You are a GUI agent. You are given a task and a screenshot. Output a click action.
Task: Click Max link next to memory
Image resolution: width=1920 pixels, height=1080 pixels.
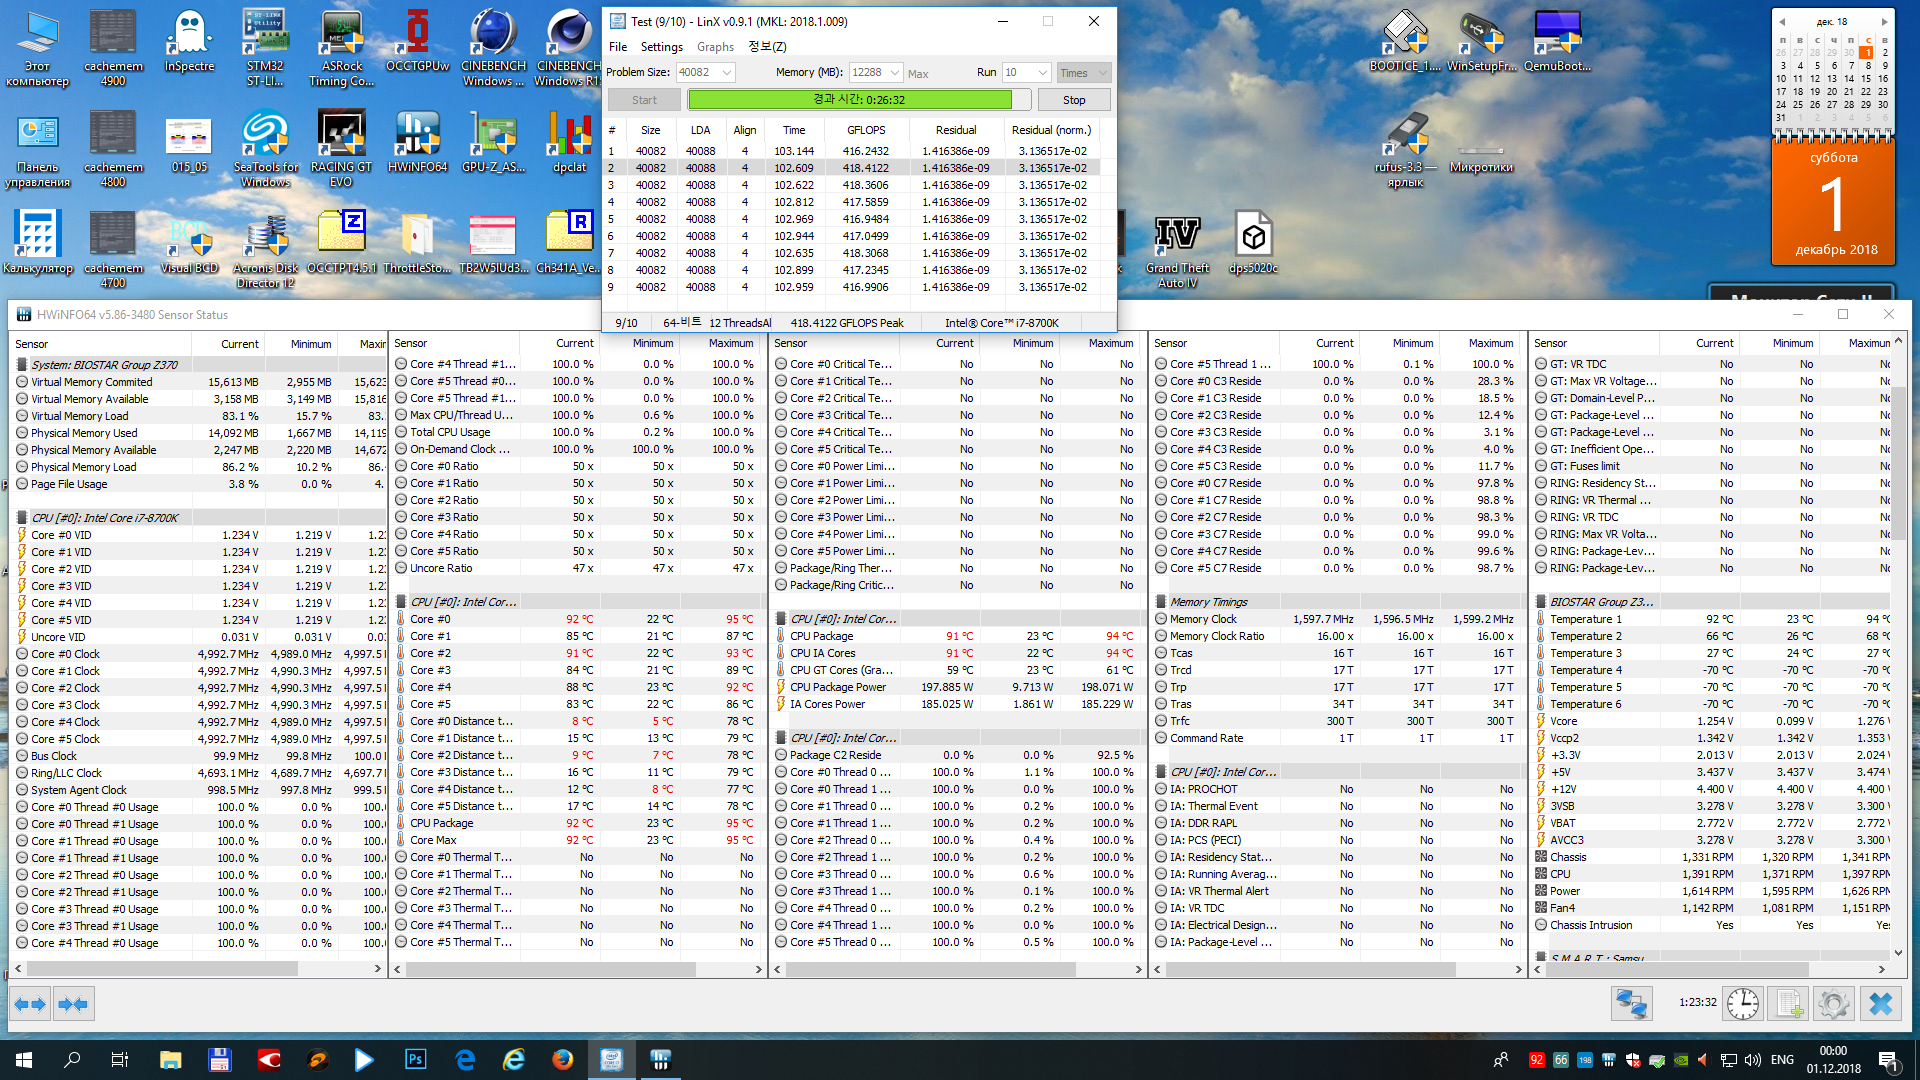tap(918, 74)
